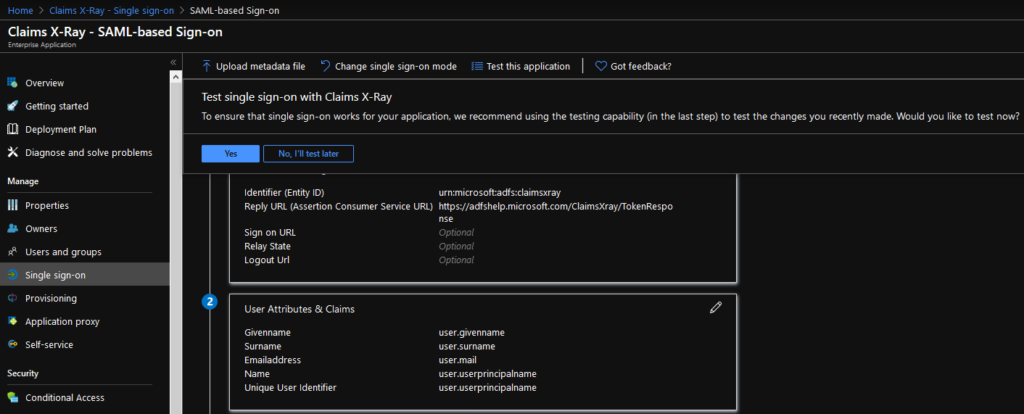Go to Home breadcrumb link
Viewport: 1024px width, 414px height.
point(20,9)
